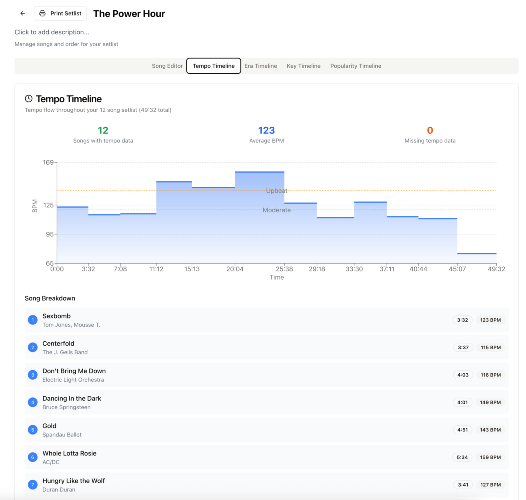Click the number 1 badge for Sexbomb

coord(33,320)
